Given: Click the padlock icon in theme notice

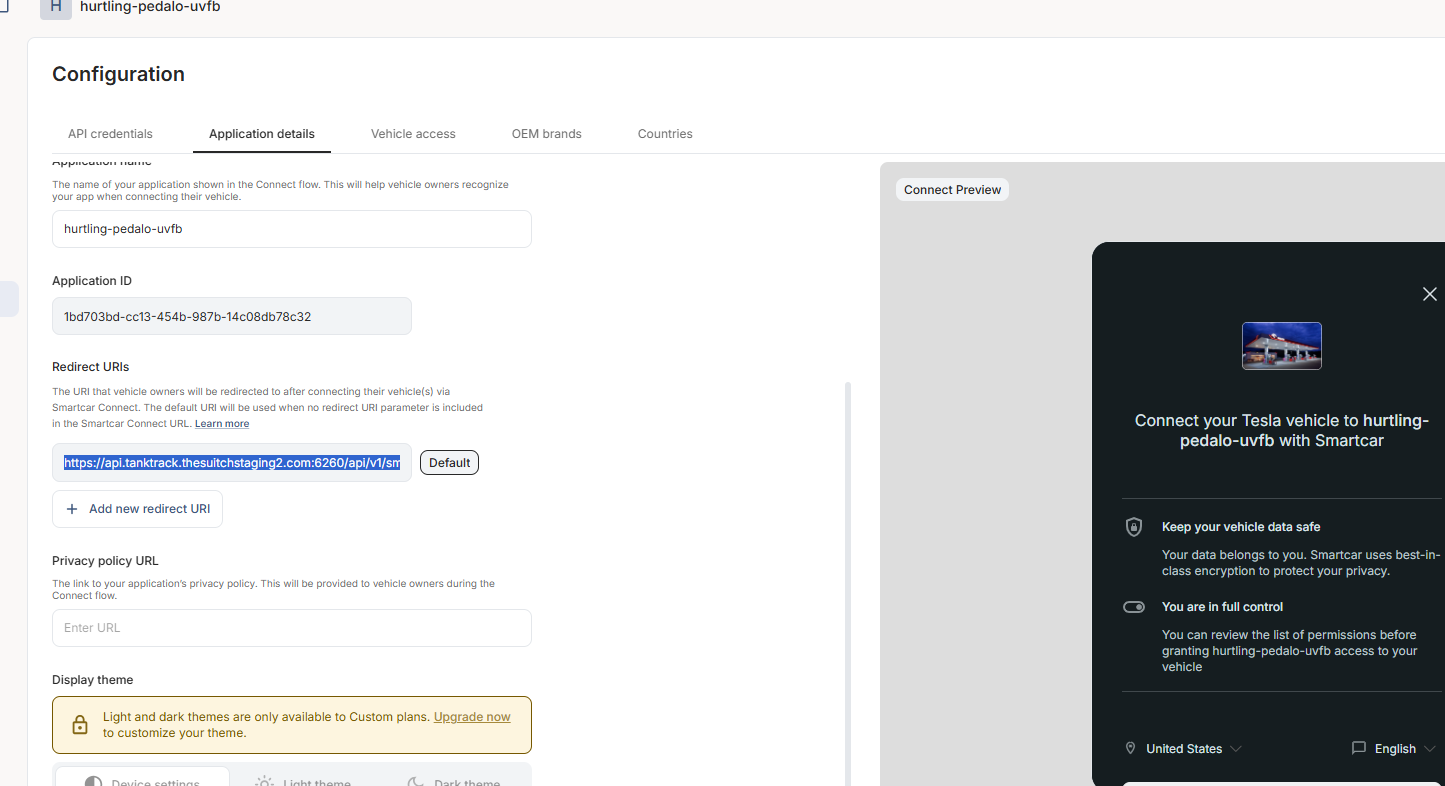Looking at the screenshot, I should pyautogui.click(x=80, y=725).
